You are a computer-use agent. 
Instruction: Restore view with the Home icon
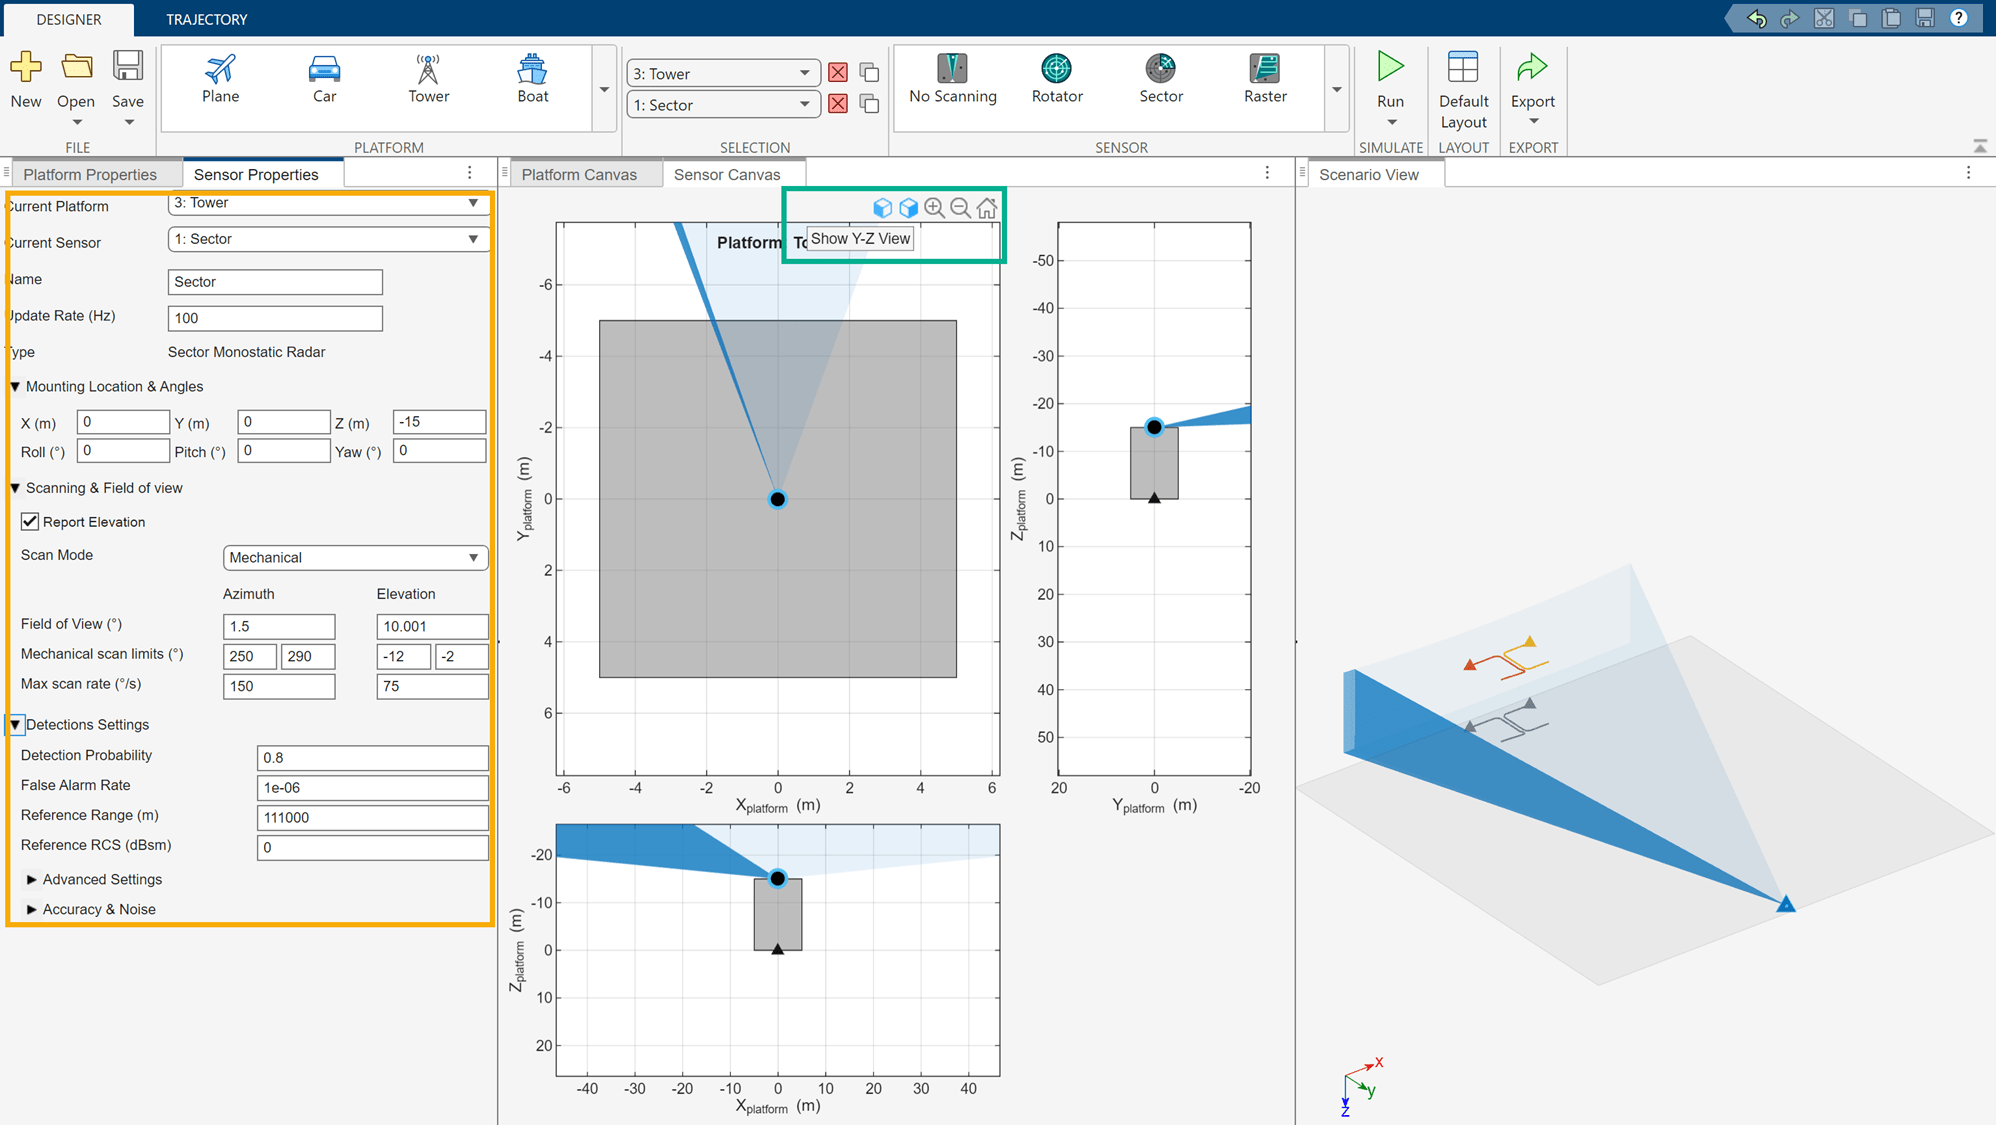coord(987,208)
